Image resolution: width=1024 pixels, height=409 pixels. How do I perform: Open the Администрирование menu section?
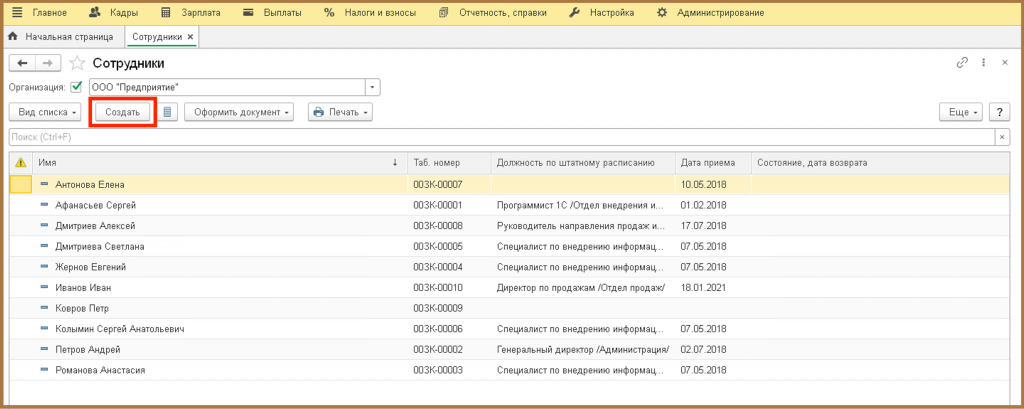click(711, 12)
